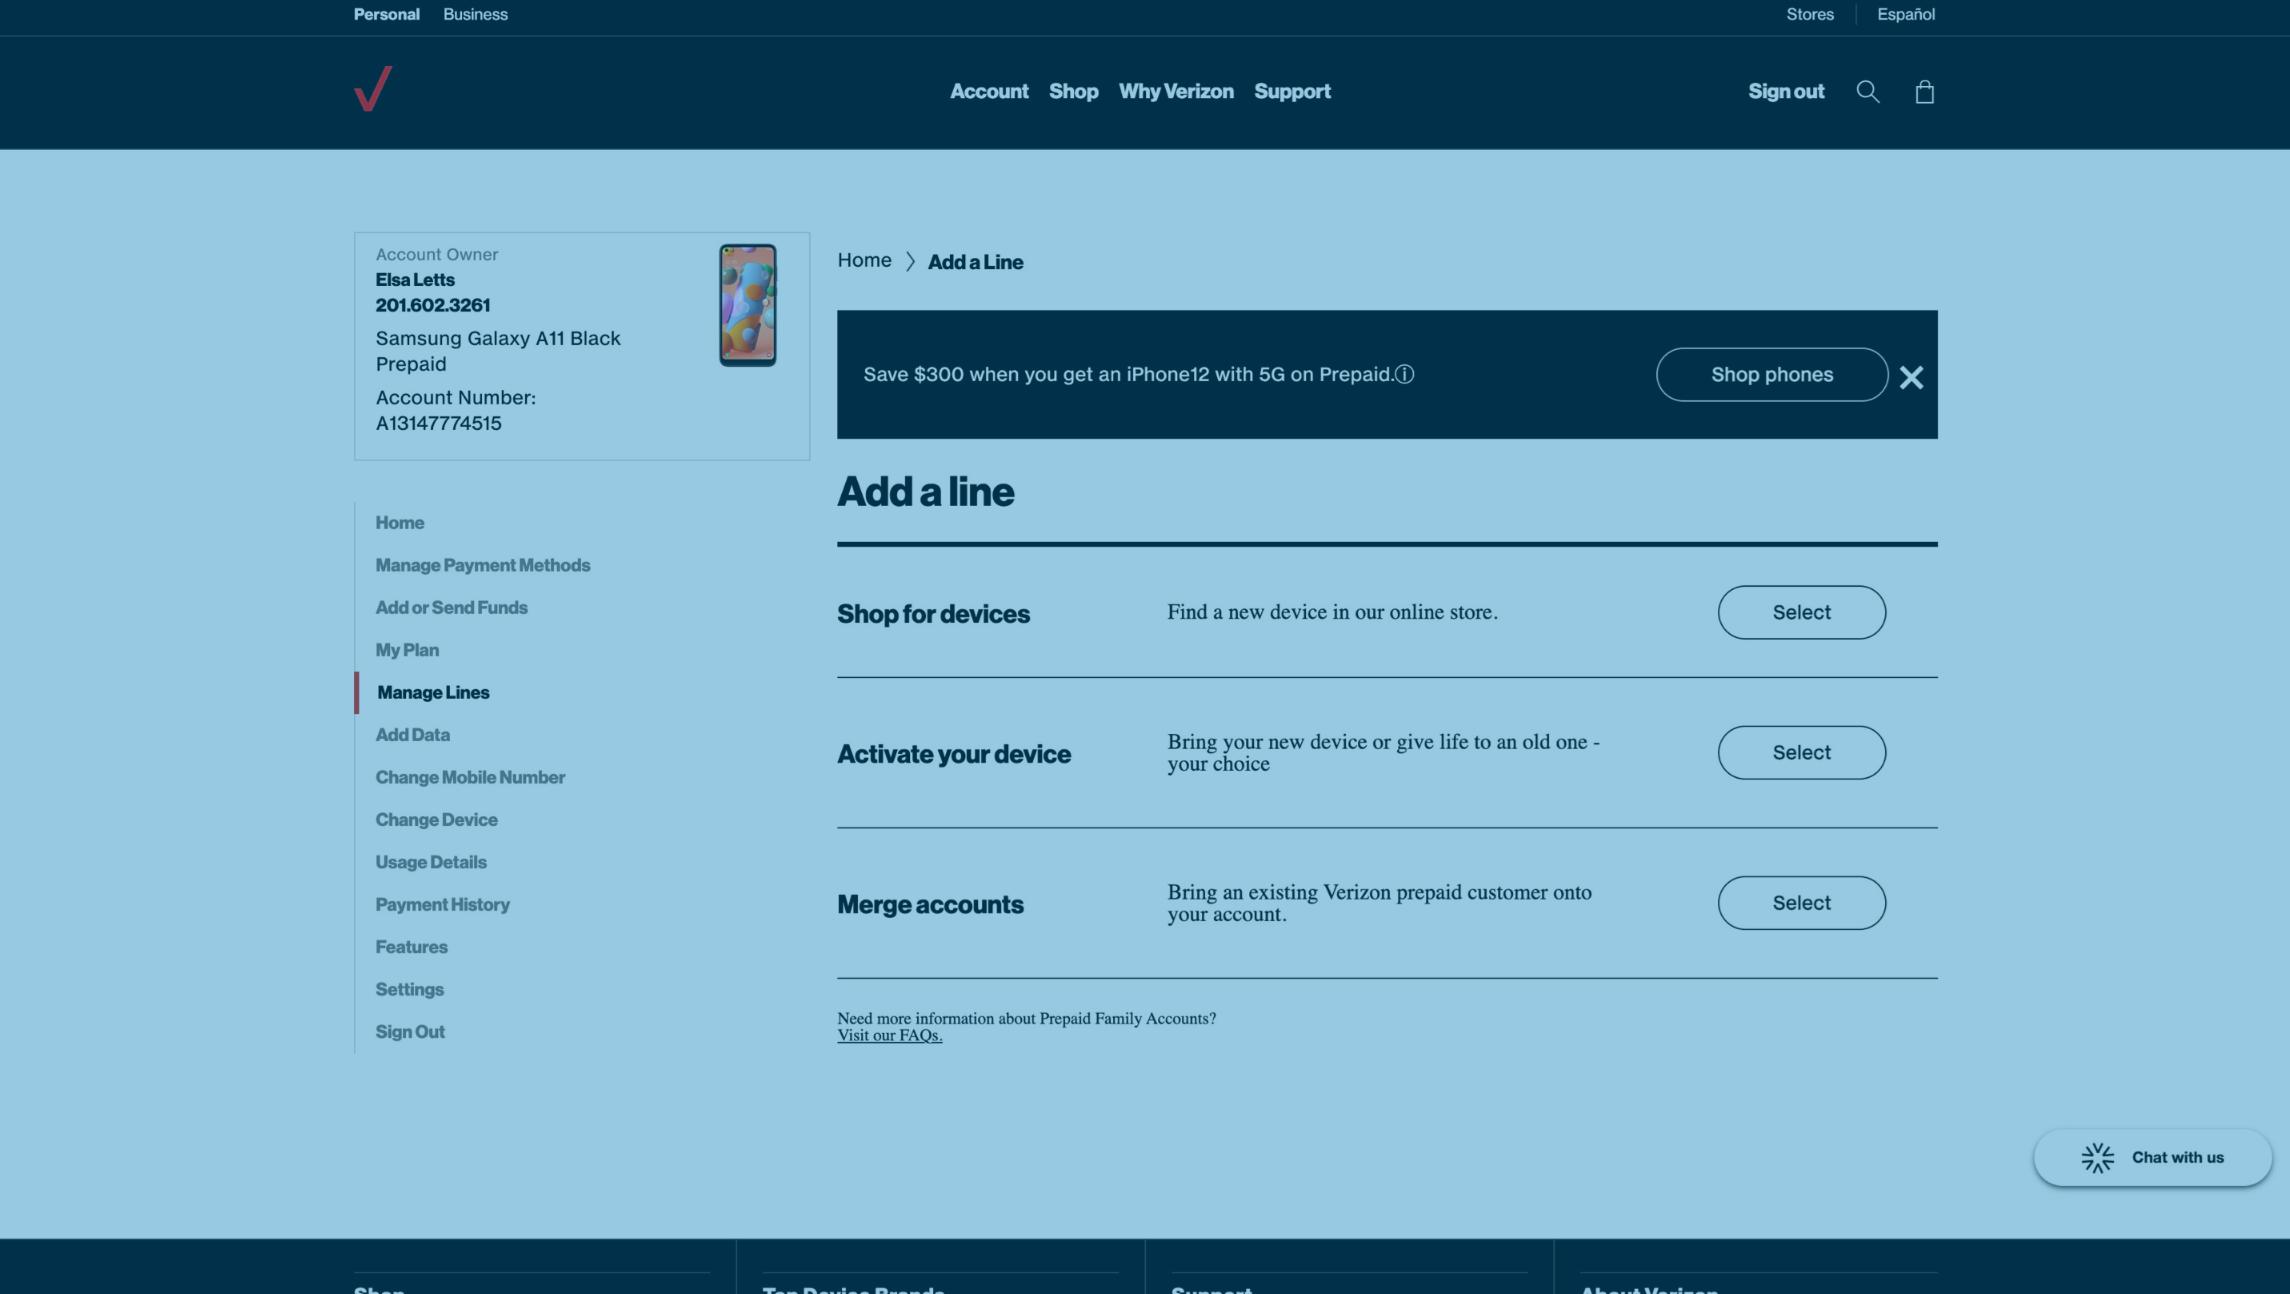The height and width of the screenshot is (1294, 2290).
Task: Switch language to Español
Action: pyautogui.click(x=1905, y=14)
